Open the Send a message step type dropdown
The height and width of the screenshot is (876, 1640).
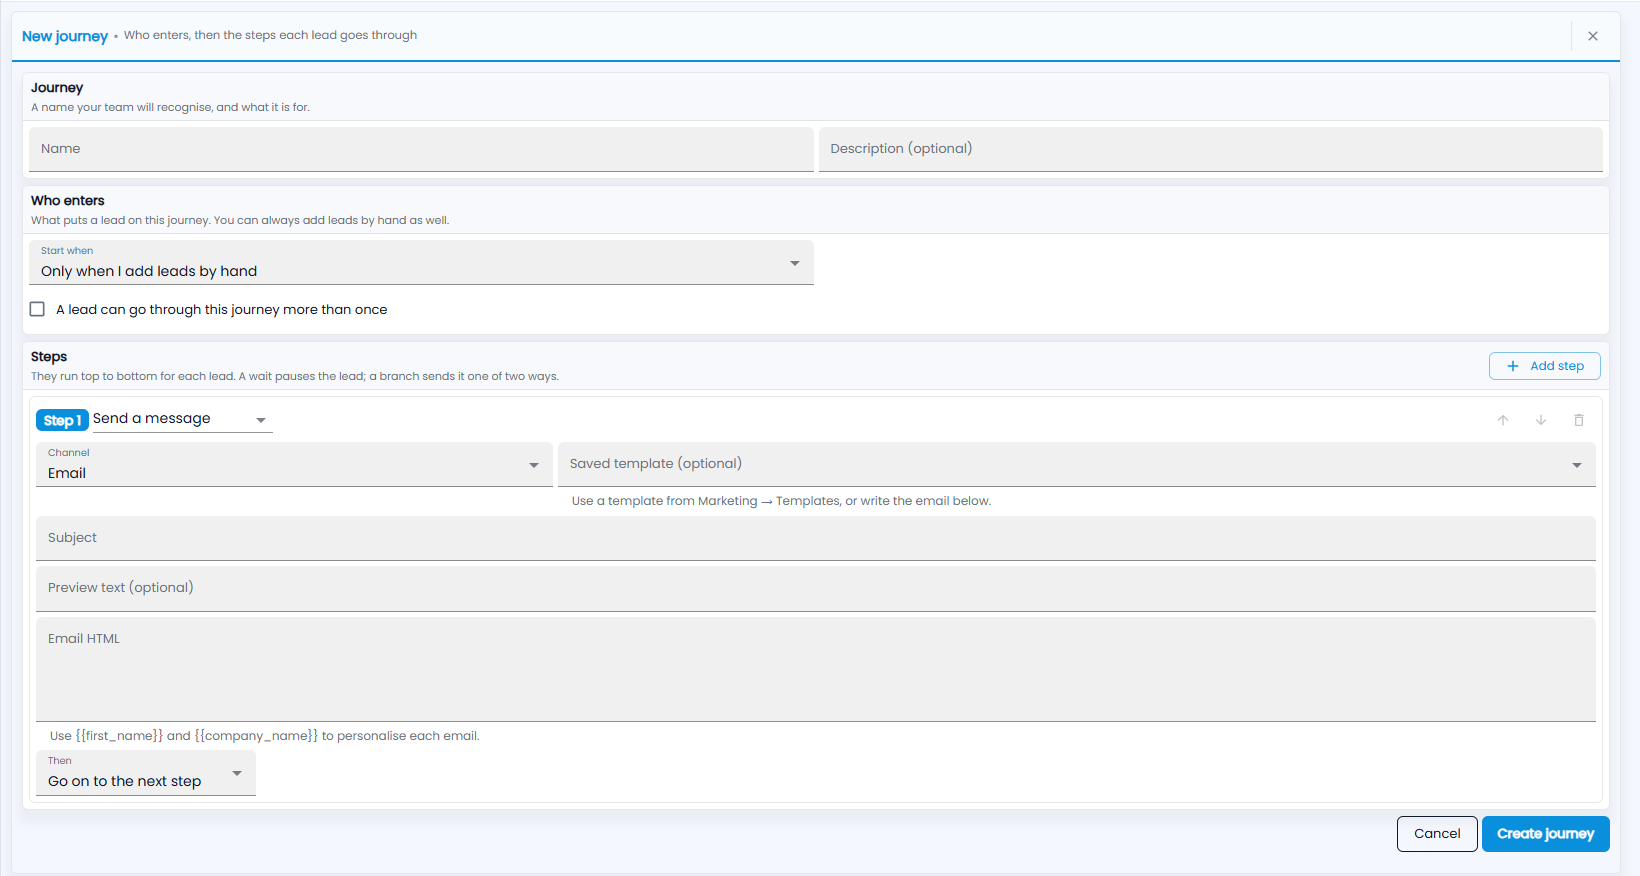pyautogui.click(x=181, y=419)
